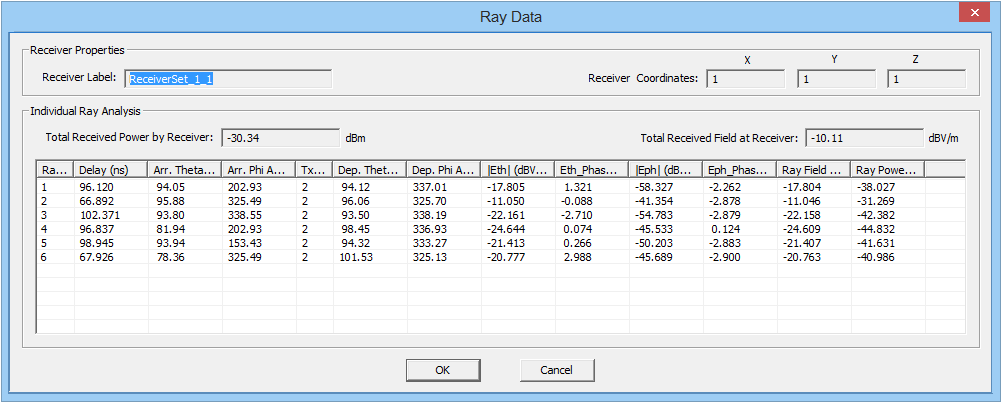Sort by Delay (ns) column header

pyautogui.click(x=111, y=170)
